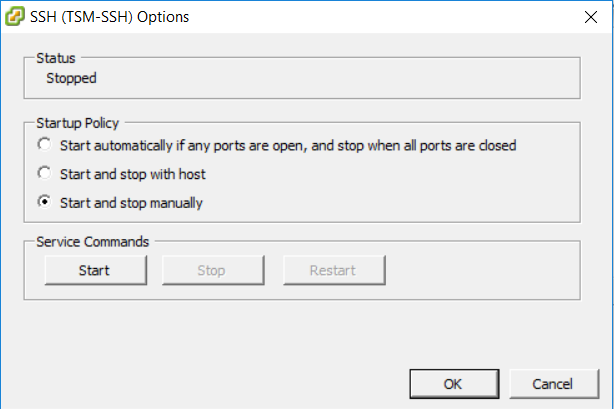This screenshot has width=614, height=409.
Task: Close the SSH (TSM-SSH) Options dialog
Action: pos(591,17)
